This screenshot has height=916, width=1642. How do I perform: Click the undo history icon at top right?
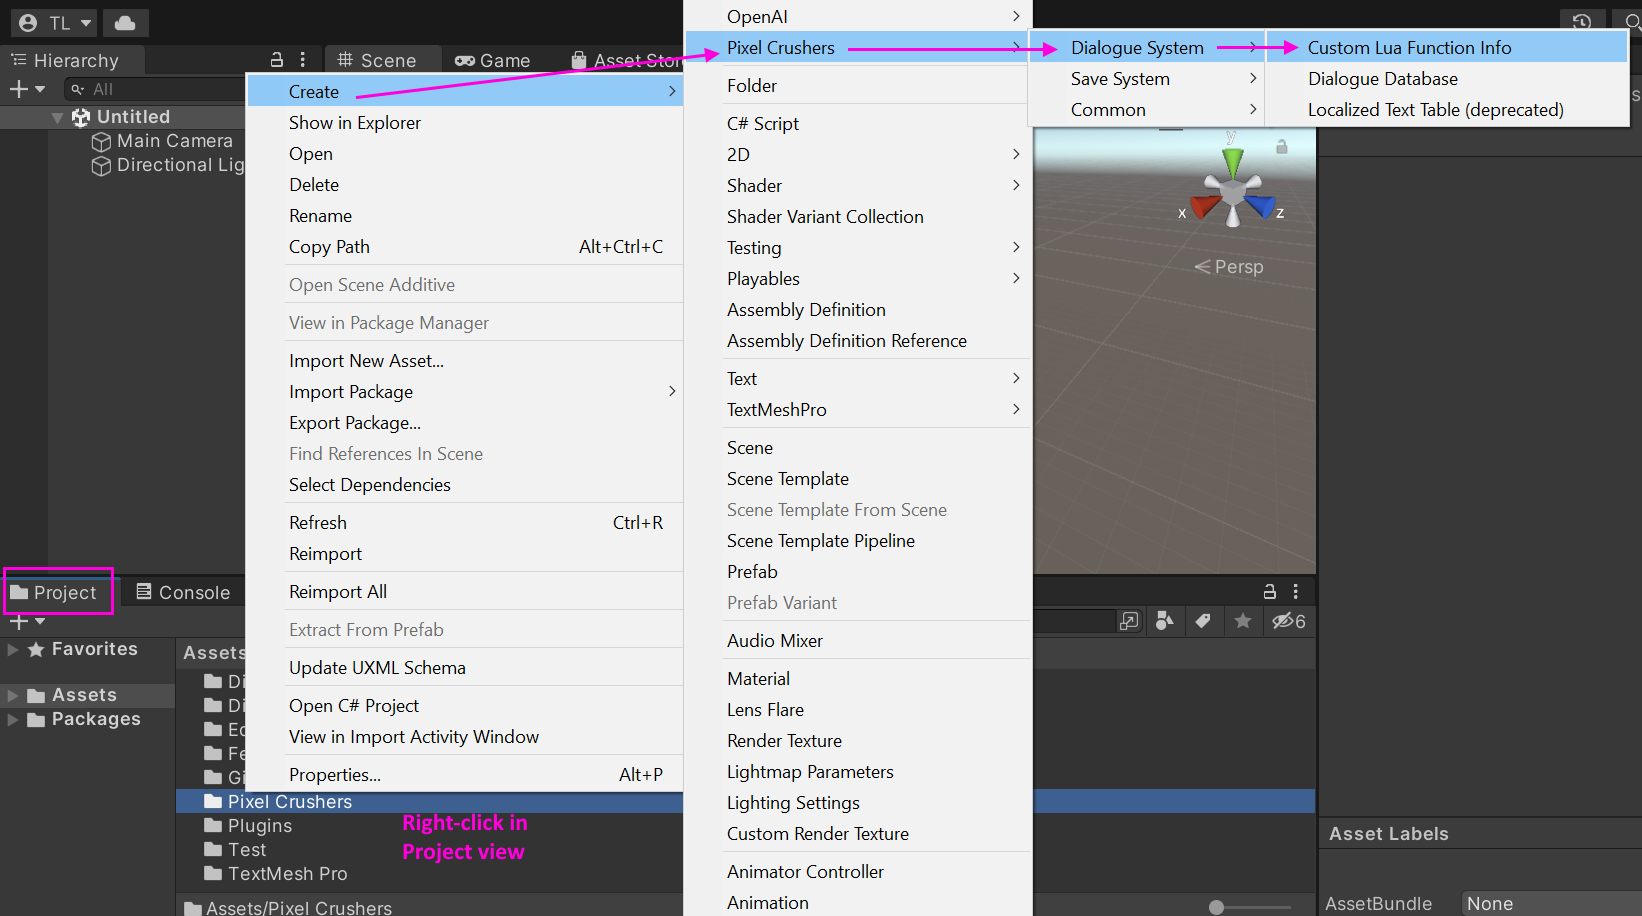coord(1582,22)
